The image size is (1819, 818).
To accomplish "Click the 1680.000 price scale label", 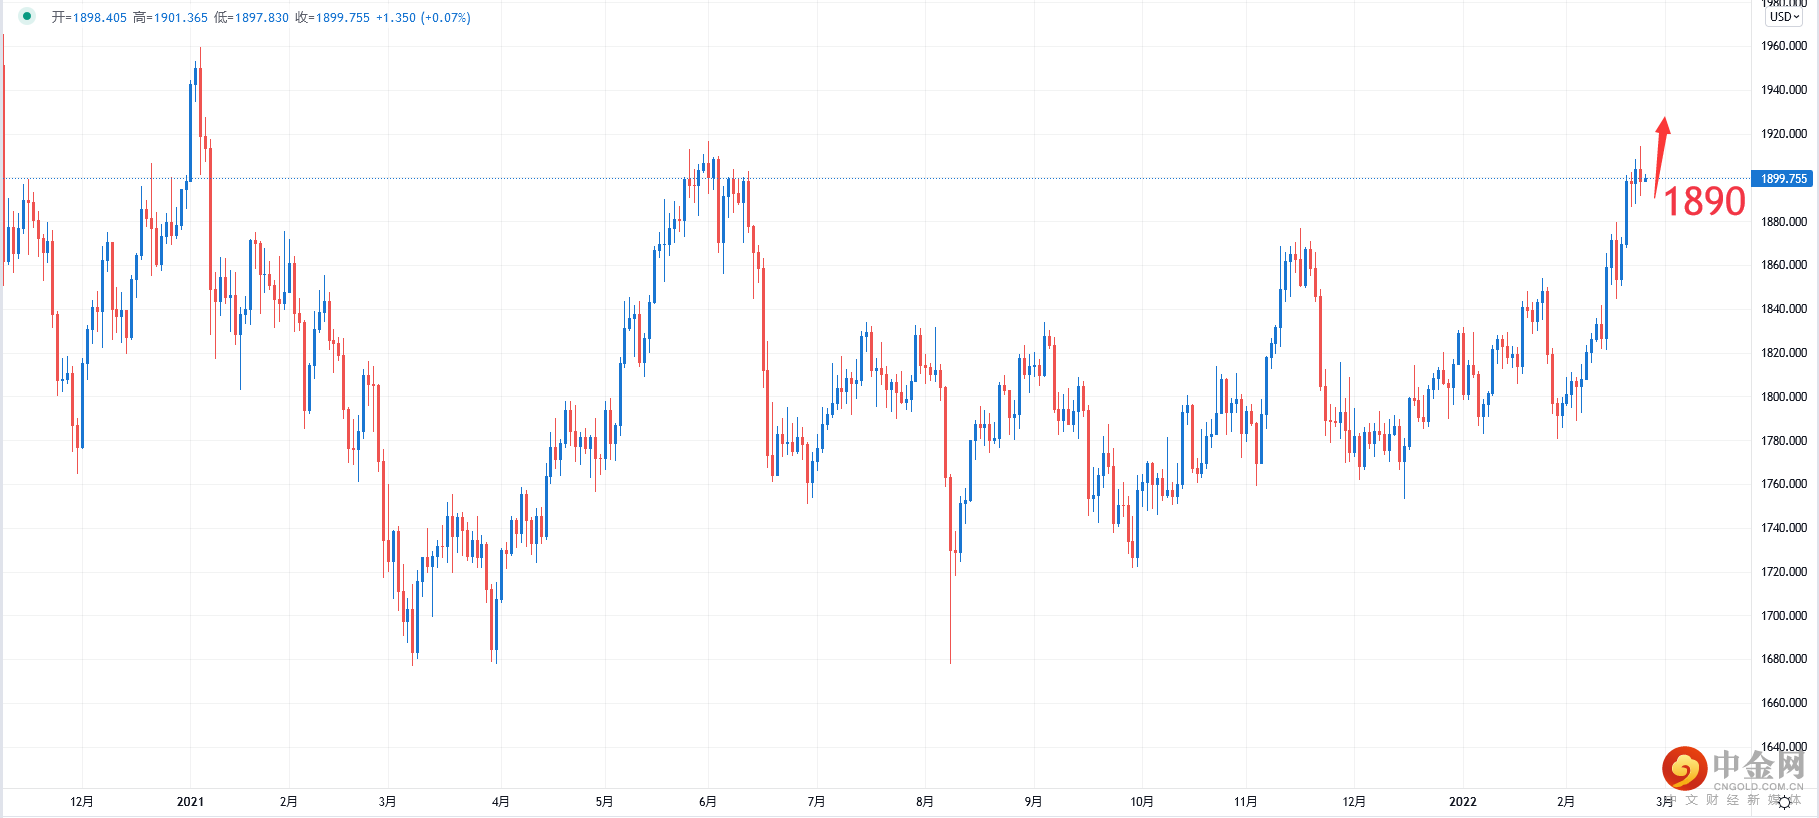I will click(1784, 659).
